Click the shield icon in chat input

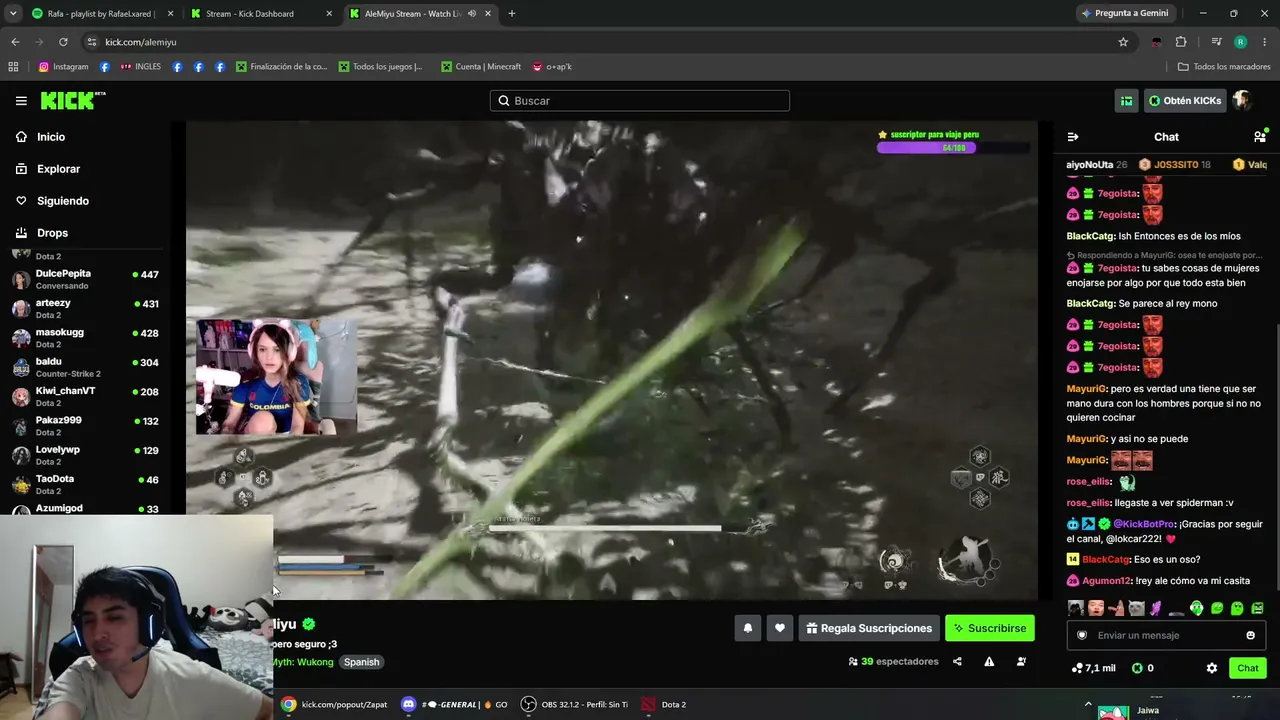pyautogui.click(x=1081, y=635)
